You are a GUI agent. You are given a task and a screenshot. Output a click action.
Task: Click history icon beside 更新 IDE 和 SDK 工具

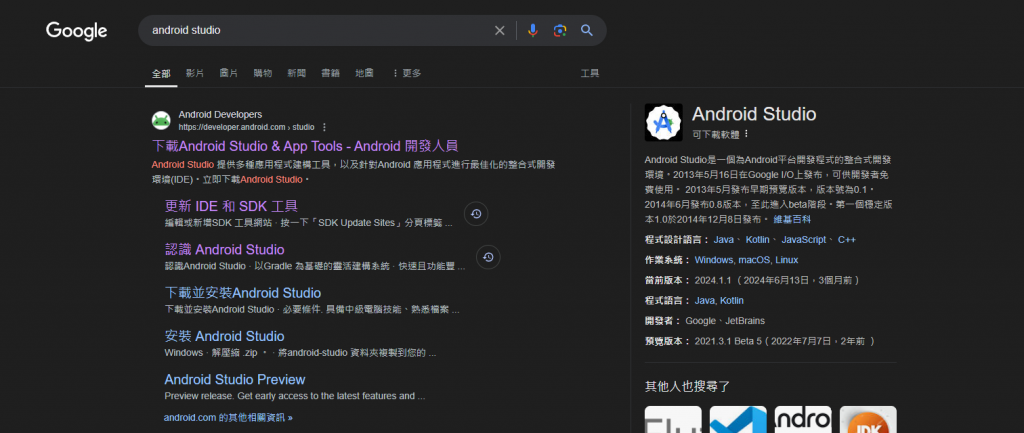pyautogui.click(x=476, y=214)
